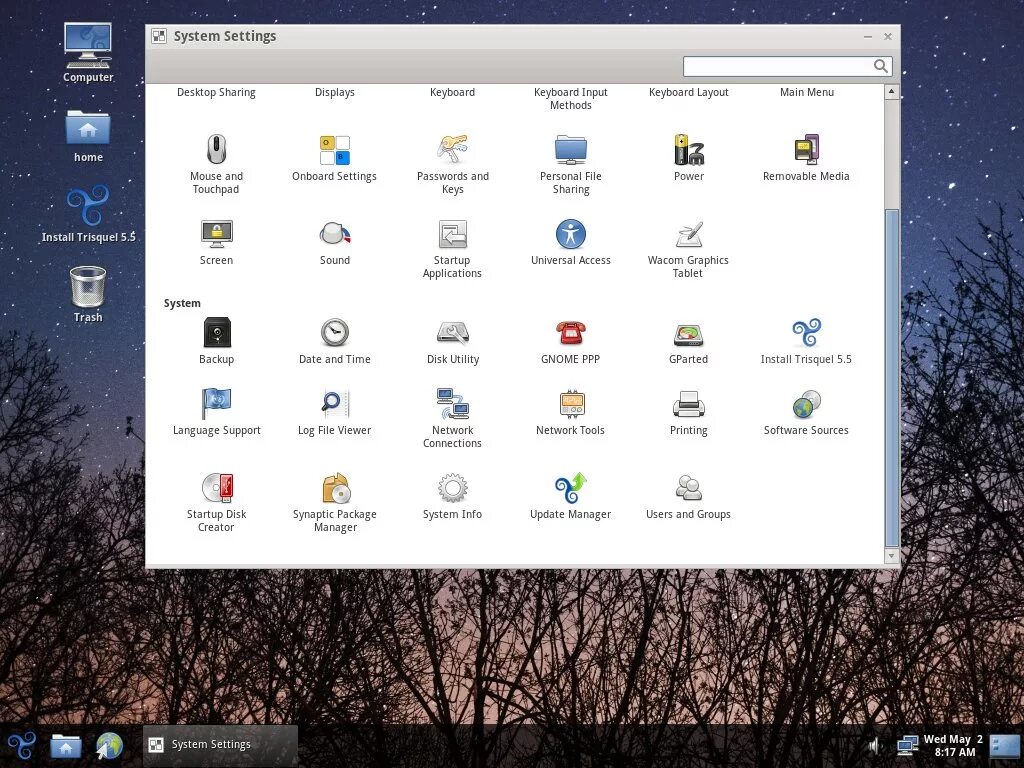Click the date and time clock
The height and width of the screenshot is (768, 1024).
point(953,745)
